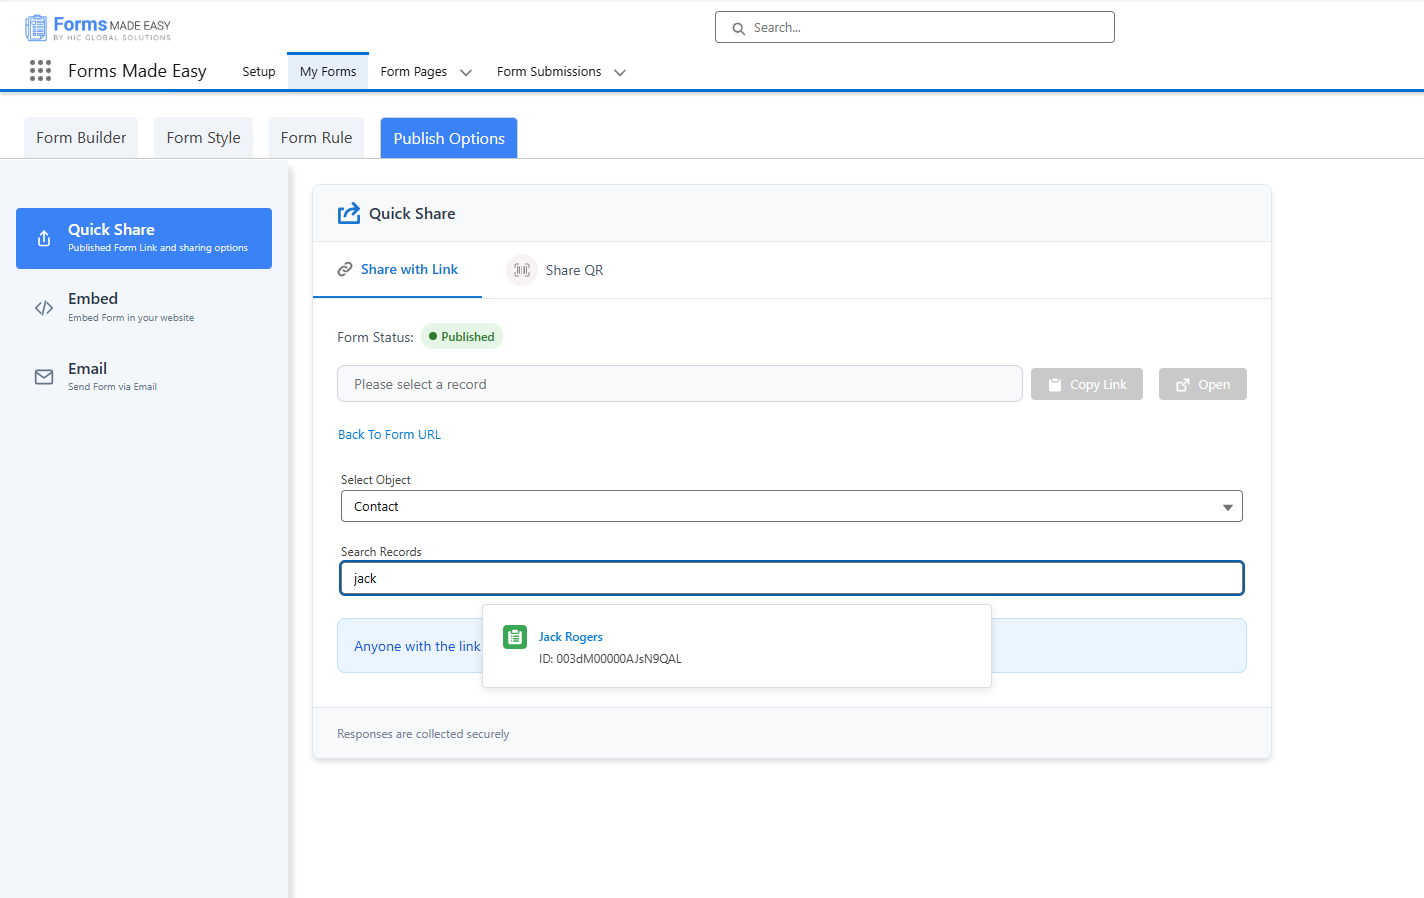Switch to the Form Style tab
The height and width of the screenshot is (898, 1424).
tap(204, 138)
